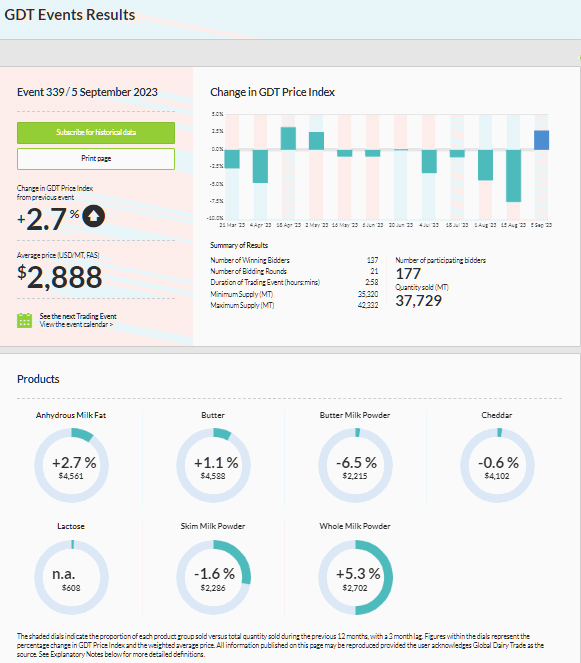Screen dimensions: 581x663
Task: Click the black up-arrow price index icon
Action: (93, 216)
